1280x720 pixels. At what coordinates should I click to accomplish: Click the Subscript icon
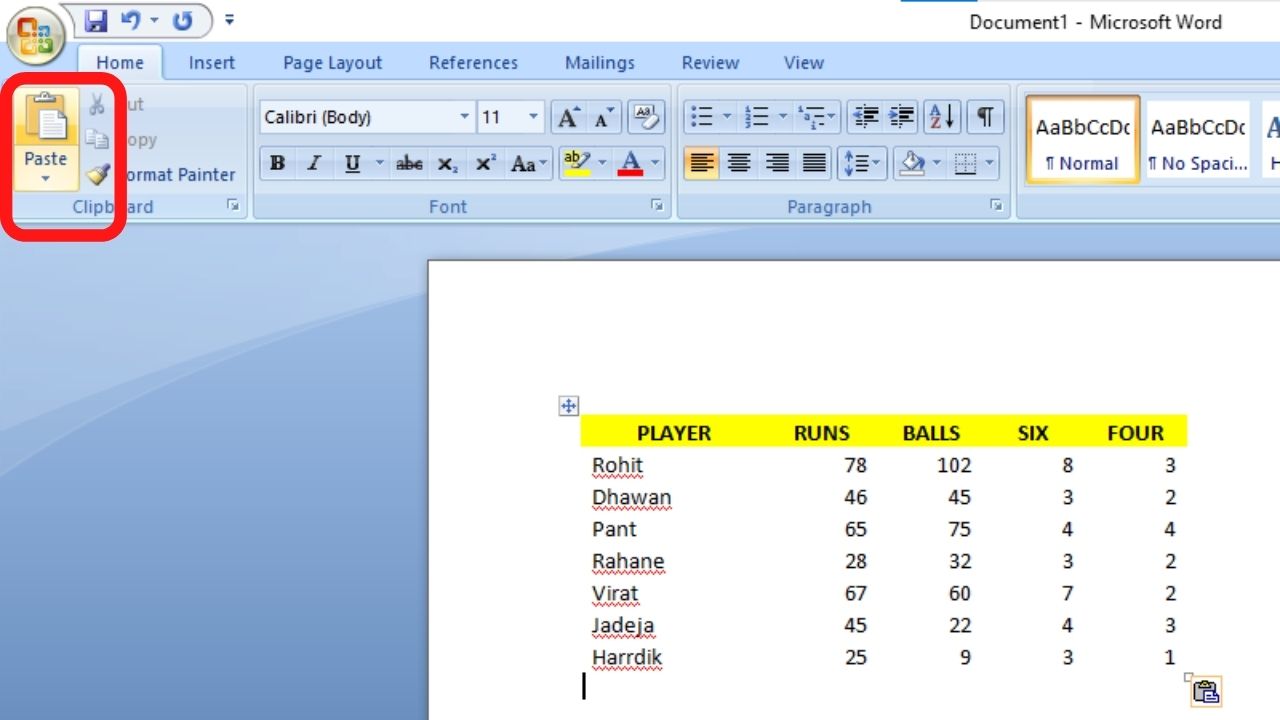point(450,163)
